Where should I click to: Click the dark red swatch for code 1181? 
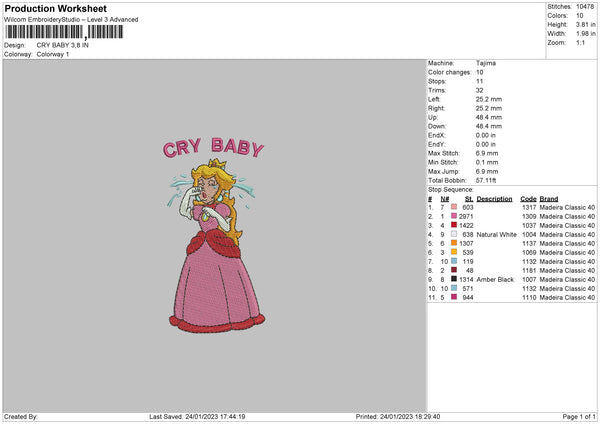pos(454,270)
